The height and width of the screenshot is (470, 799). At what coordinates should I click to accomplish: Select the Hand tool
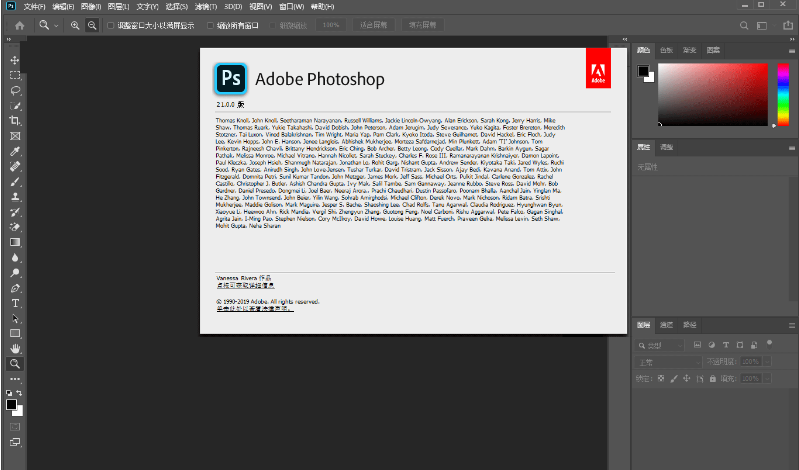click(15, 349)
